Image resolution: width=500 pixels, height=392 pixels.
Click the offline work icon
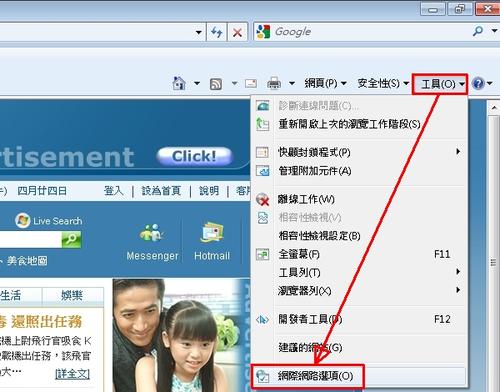point(263,199)
